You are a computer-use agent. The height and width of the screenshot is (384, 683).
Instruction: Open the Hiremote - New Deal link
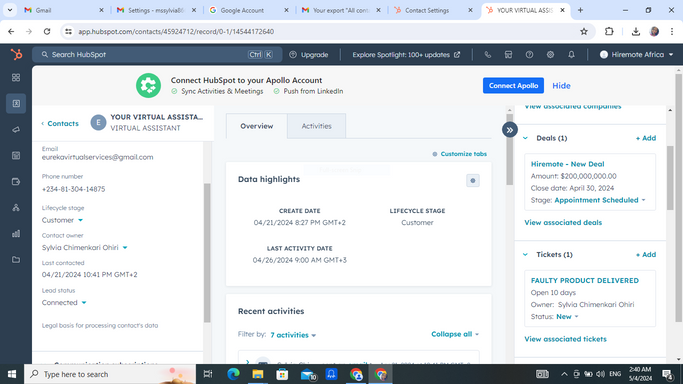567,164
